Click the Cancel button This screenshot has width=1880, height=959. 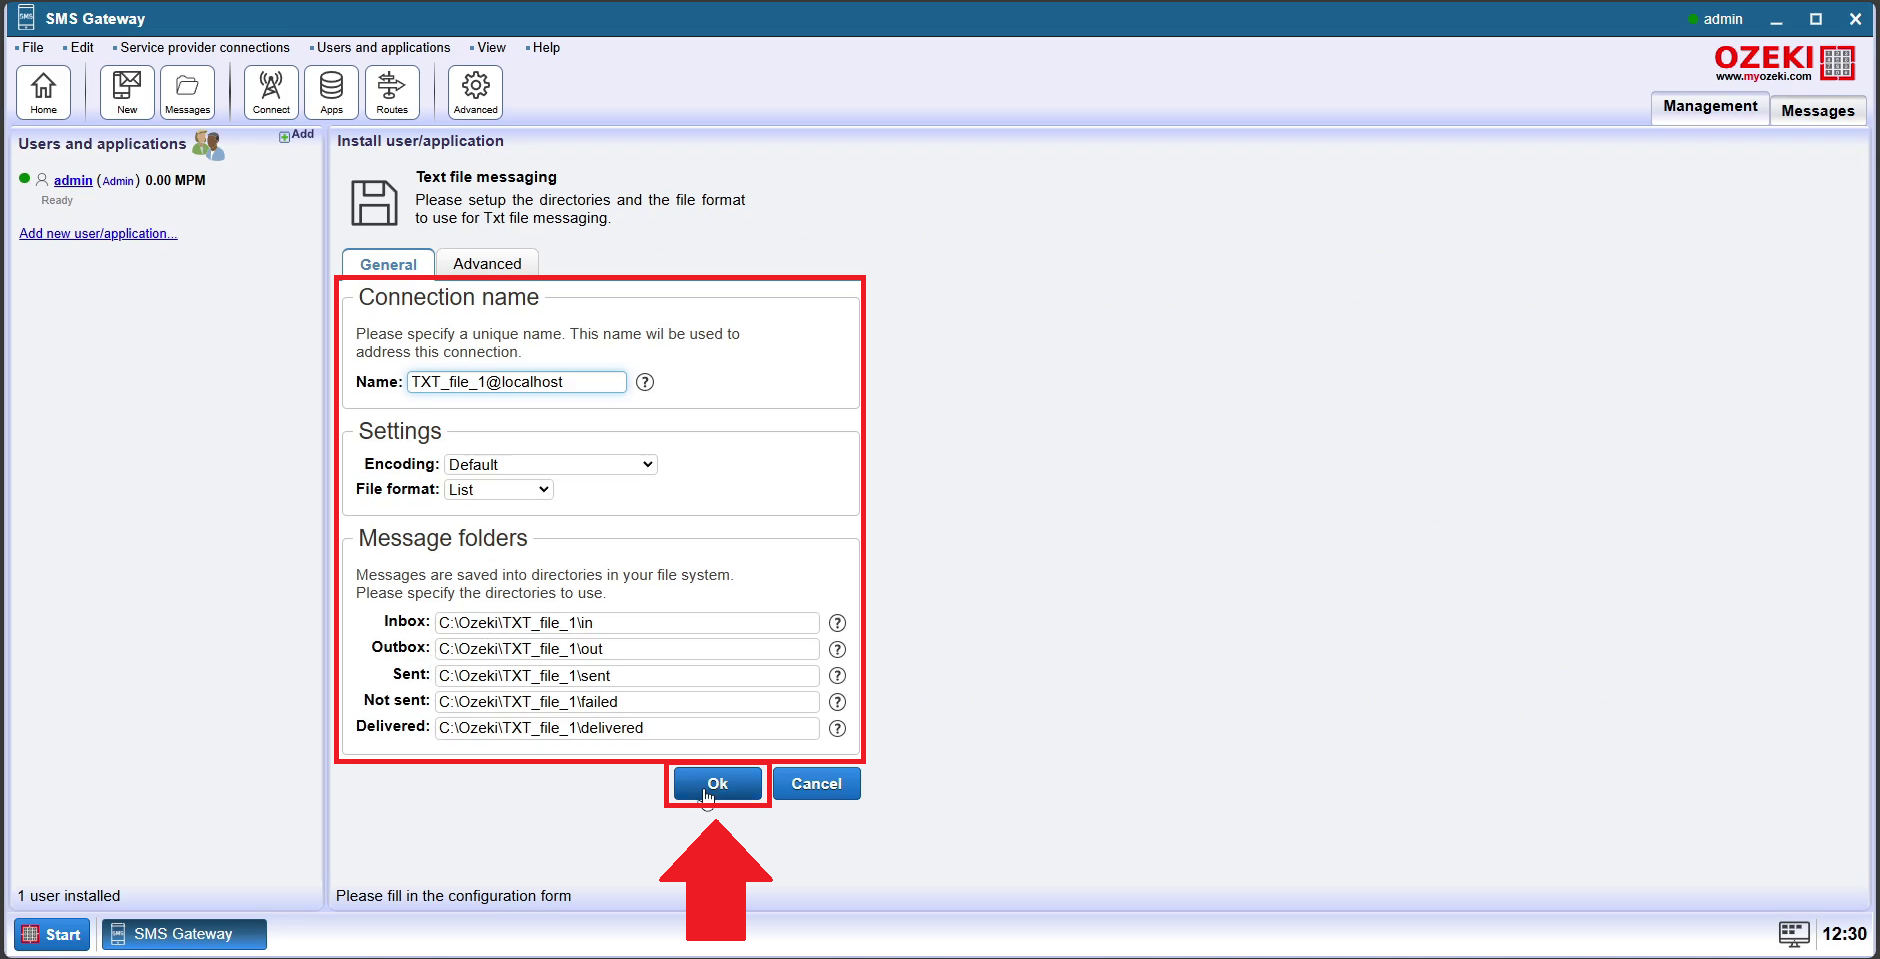[816, 784]
